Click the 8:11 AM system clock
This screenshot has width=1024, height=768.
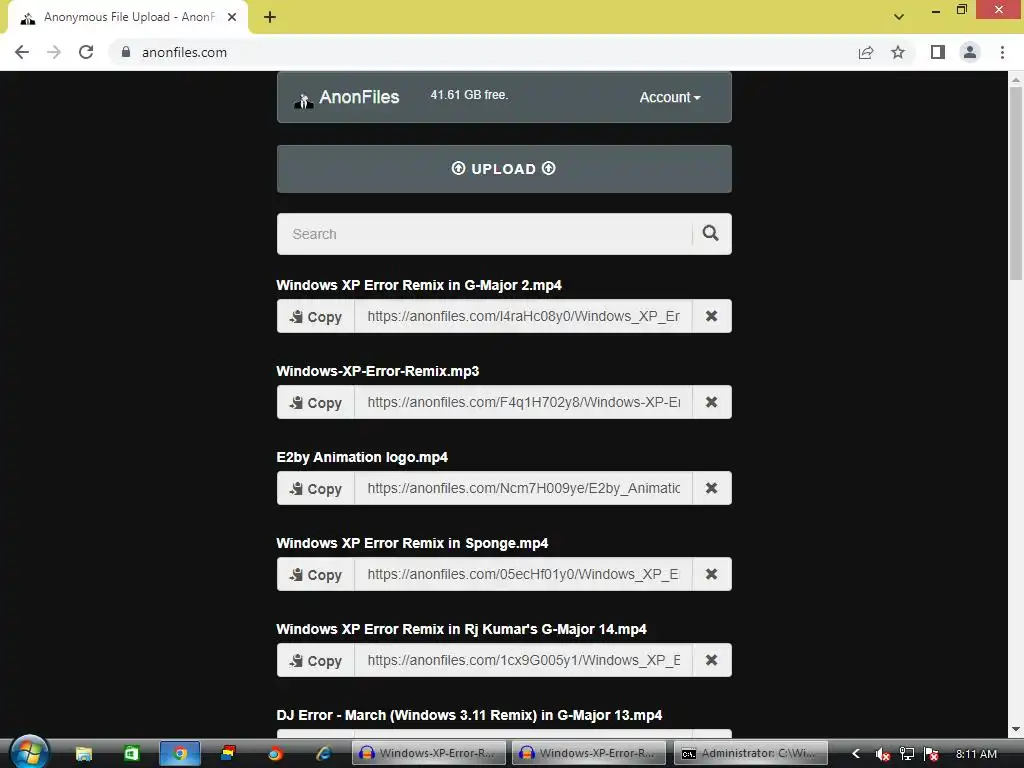(976, 754)
